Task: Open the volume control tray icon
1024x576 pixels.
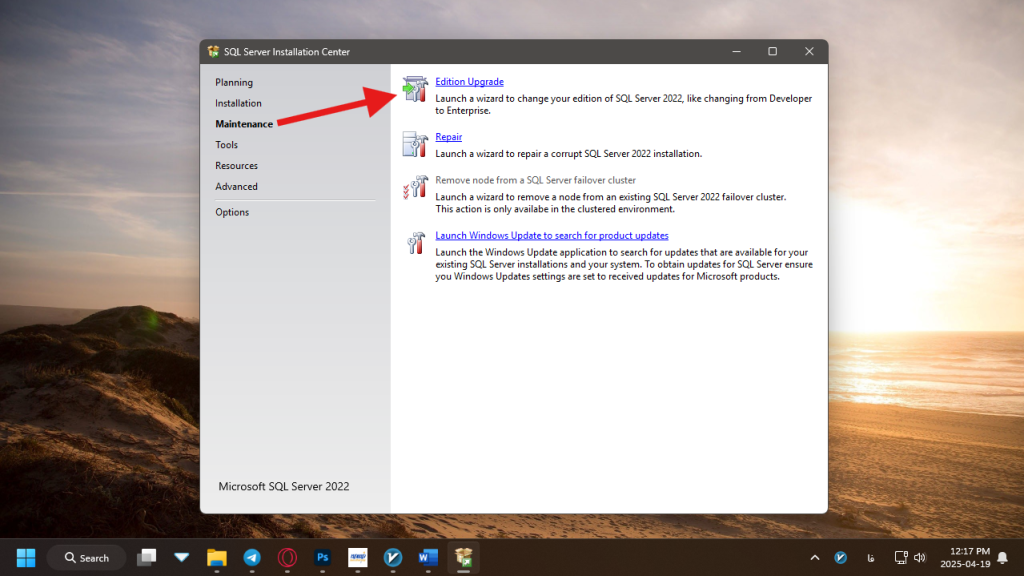Action: click(x=920, y=558)
